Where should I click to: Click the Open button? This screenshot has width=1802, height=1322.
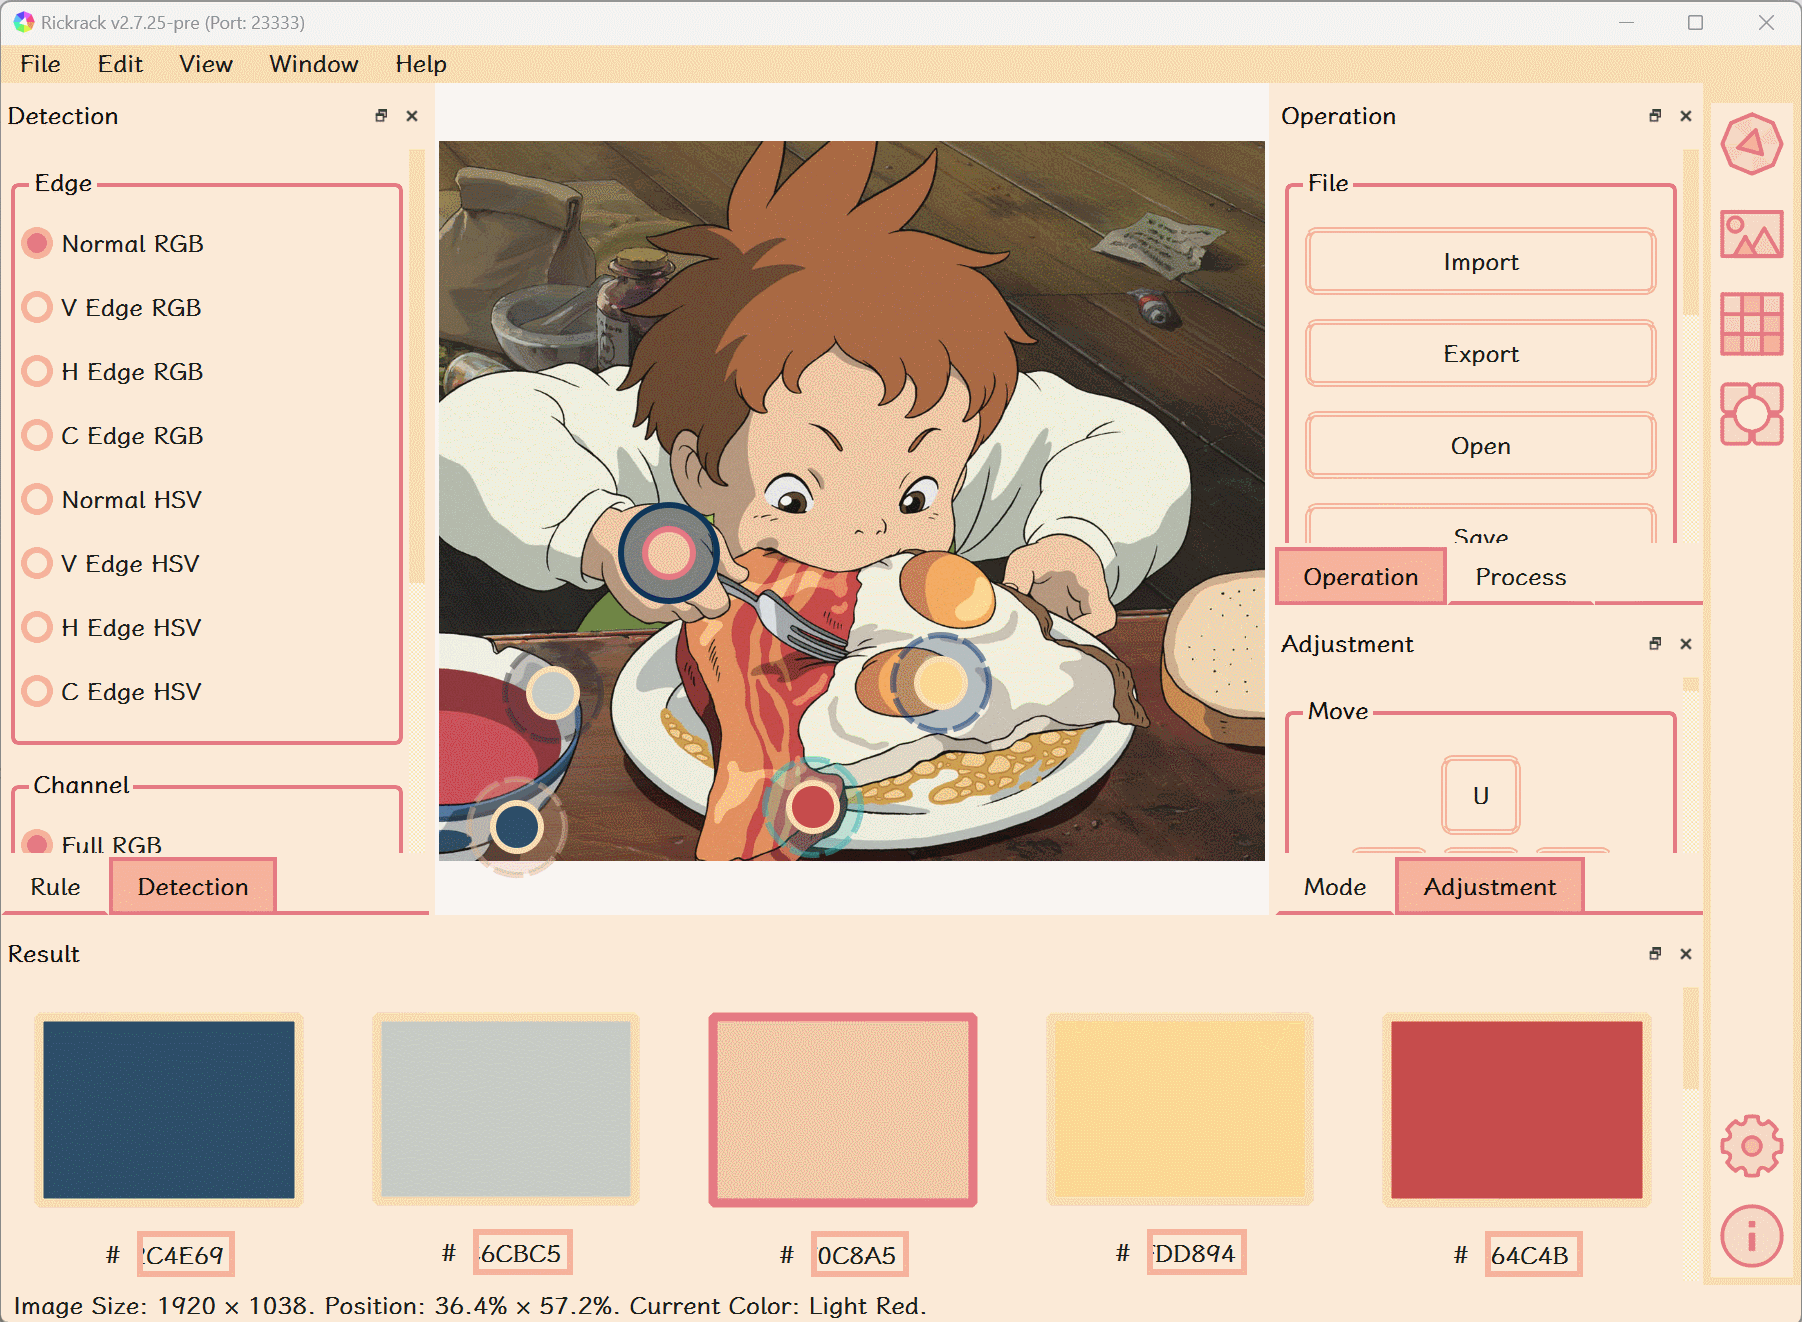[x=1481, y=446]
